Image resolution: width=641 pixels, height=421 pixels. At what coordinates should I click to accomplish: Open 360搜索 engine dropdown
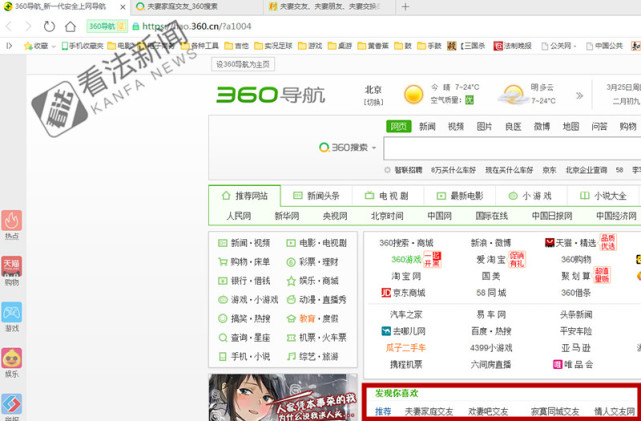coord(347,148)
